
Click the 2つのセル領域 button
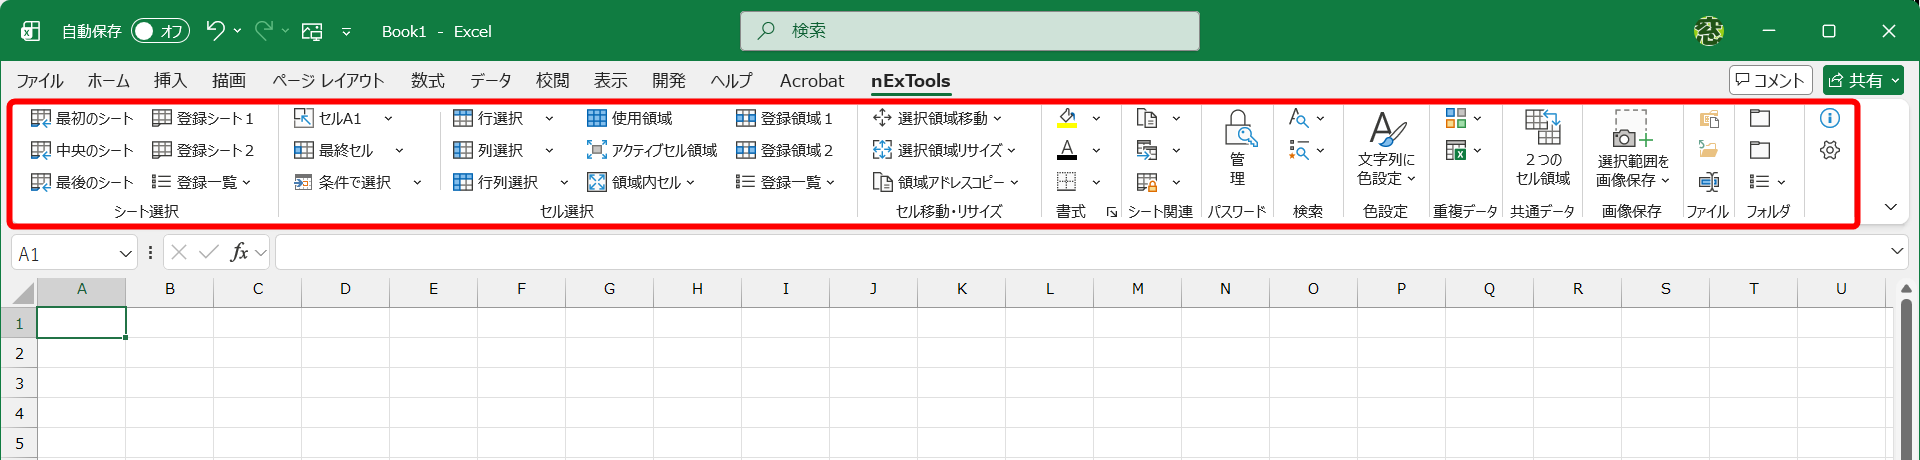point(1542,148)
